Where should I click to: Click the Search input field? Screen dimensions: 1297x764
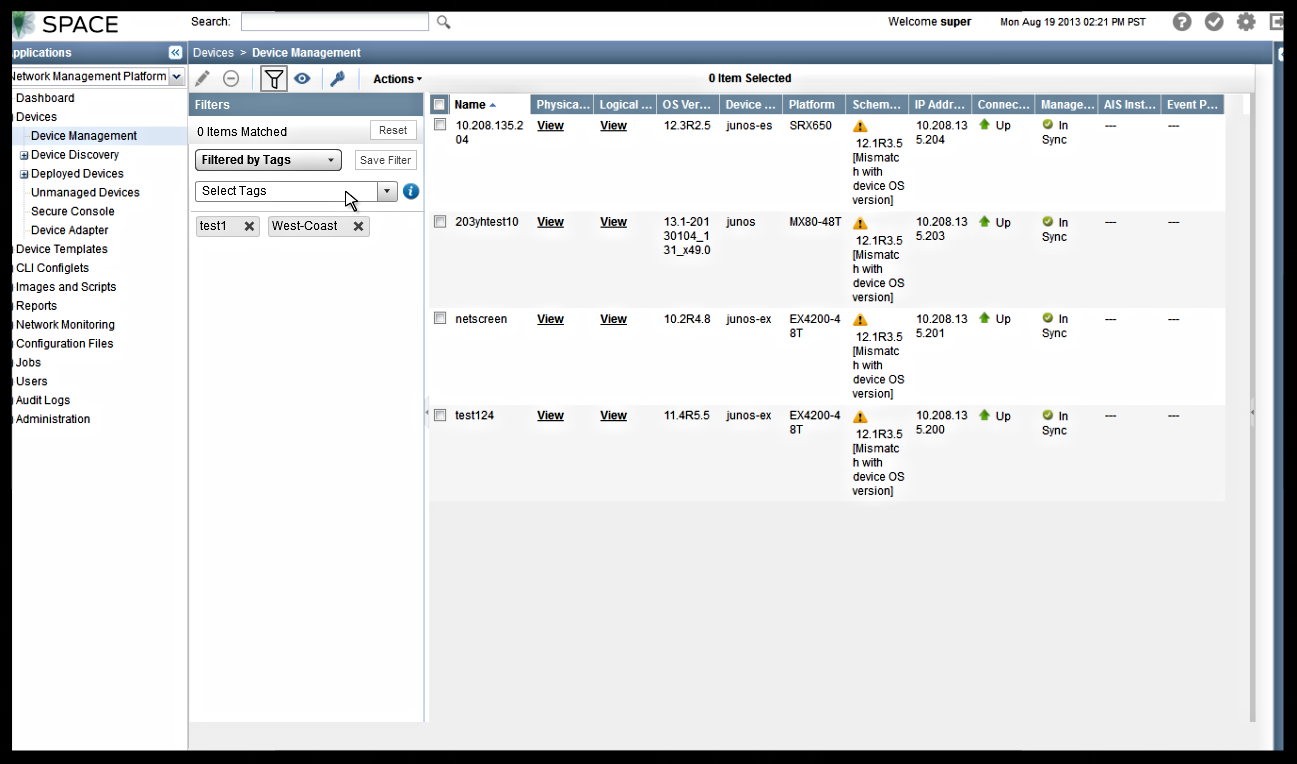coord(335,22)
